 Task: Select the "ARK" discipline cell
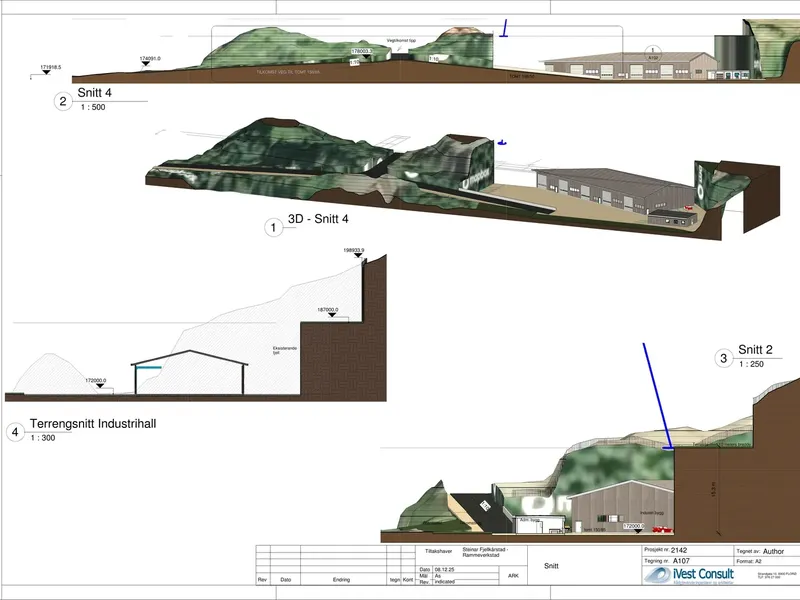coord(513,576)
